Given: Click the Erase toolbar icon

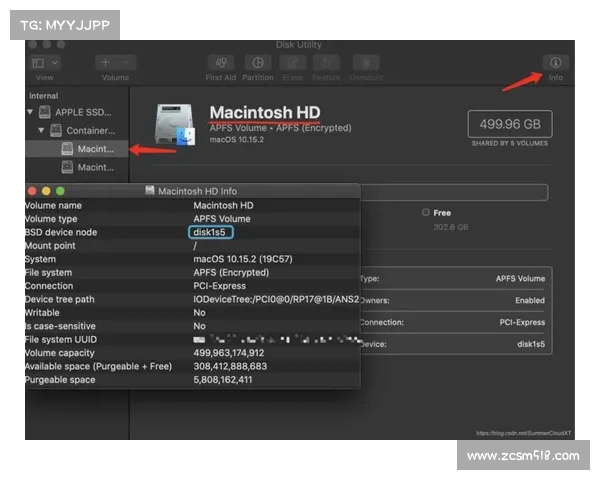Looking at the screenshot, I should (x=292, y=62).
